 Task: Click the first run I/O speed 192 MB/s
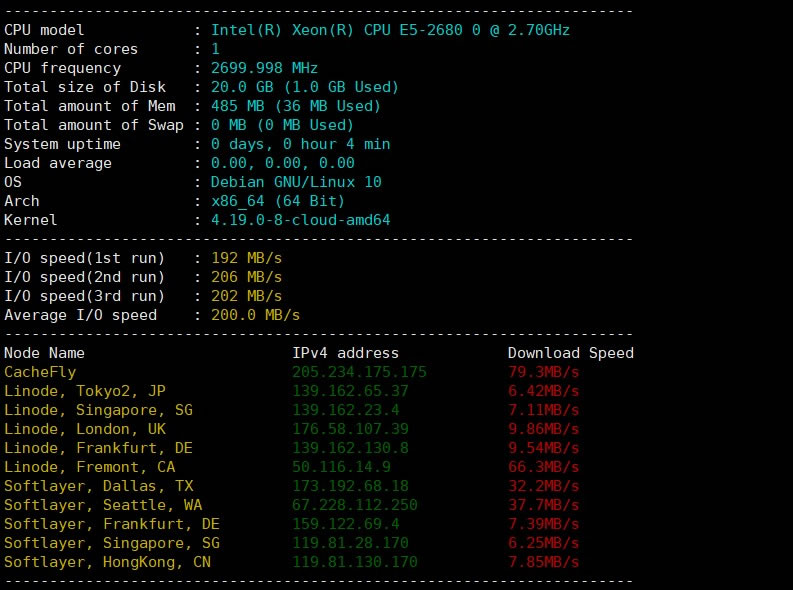(x=246, y=258)
